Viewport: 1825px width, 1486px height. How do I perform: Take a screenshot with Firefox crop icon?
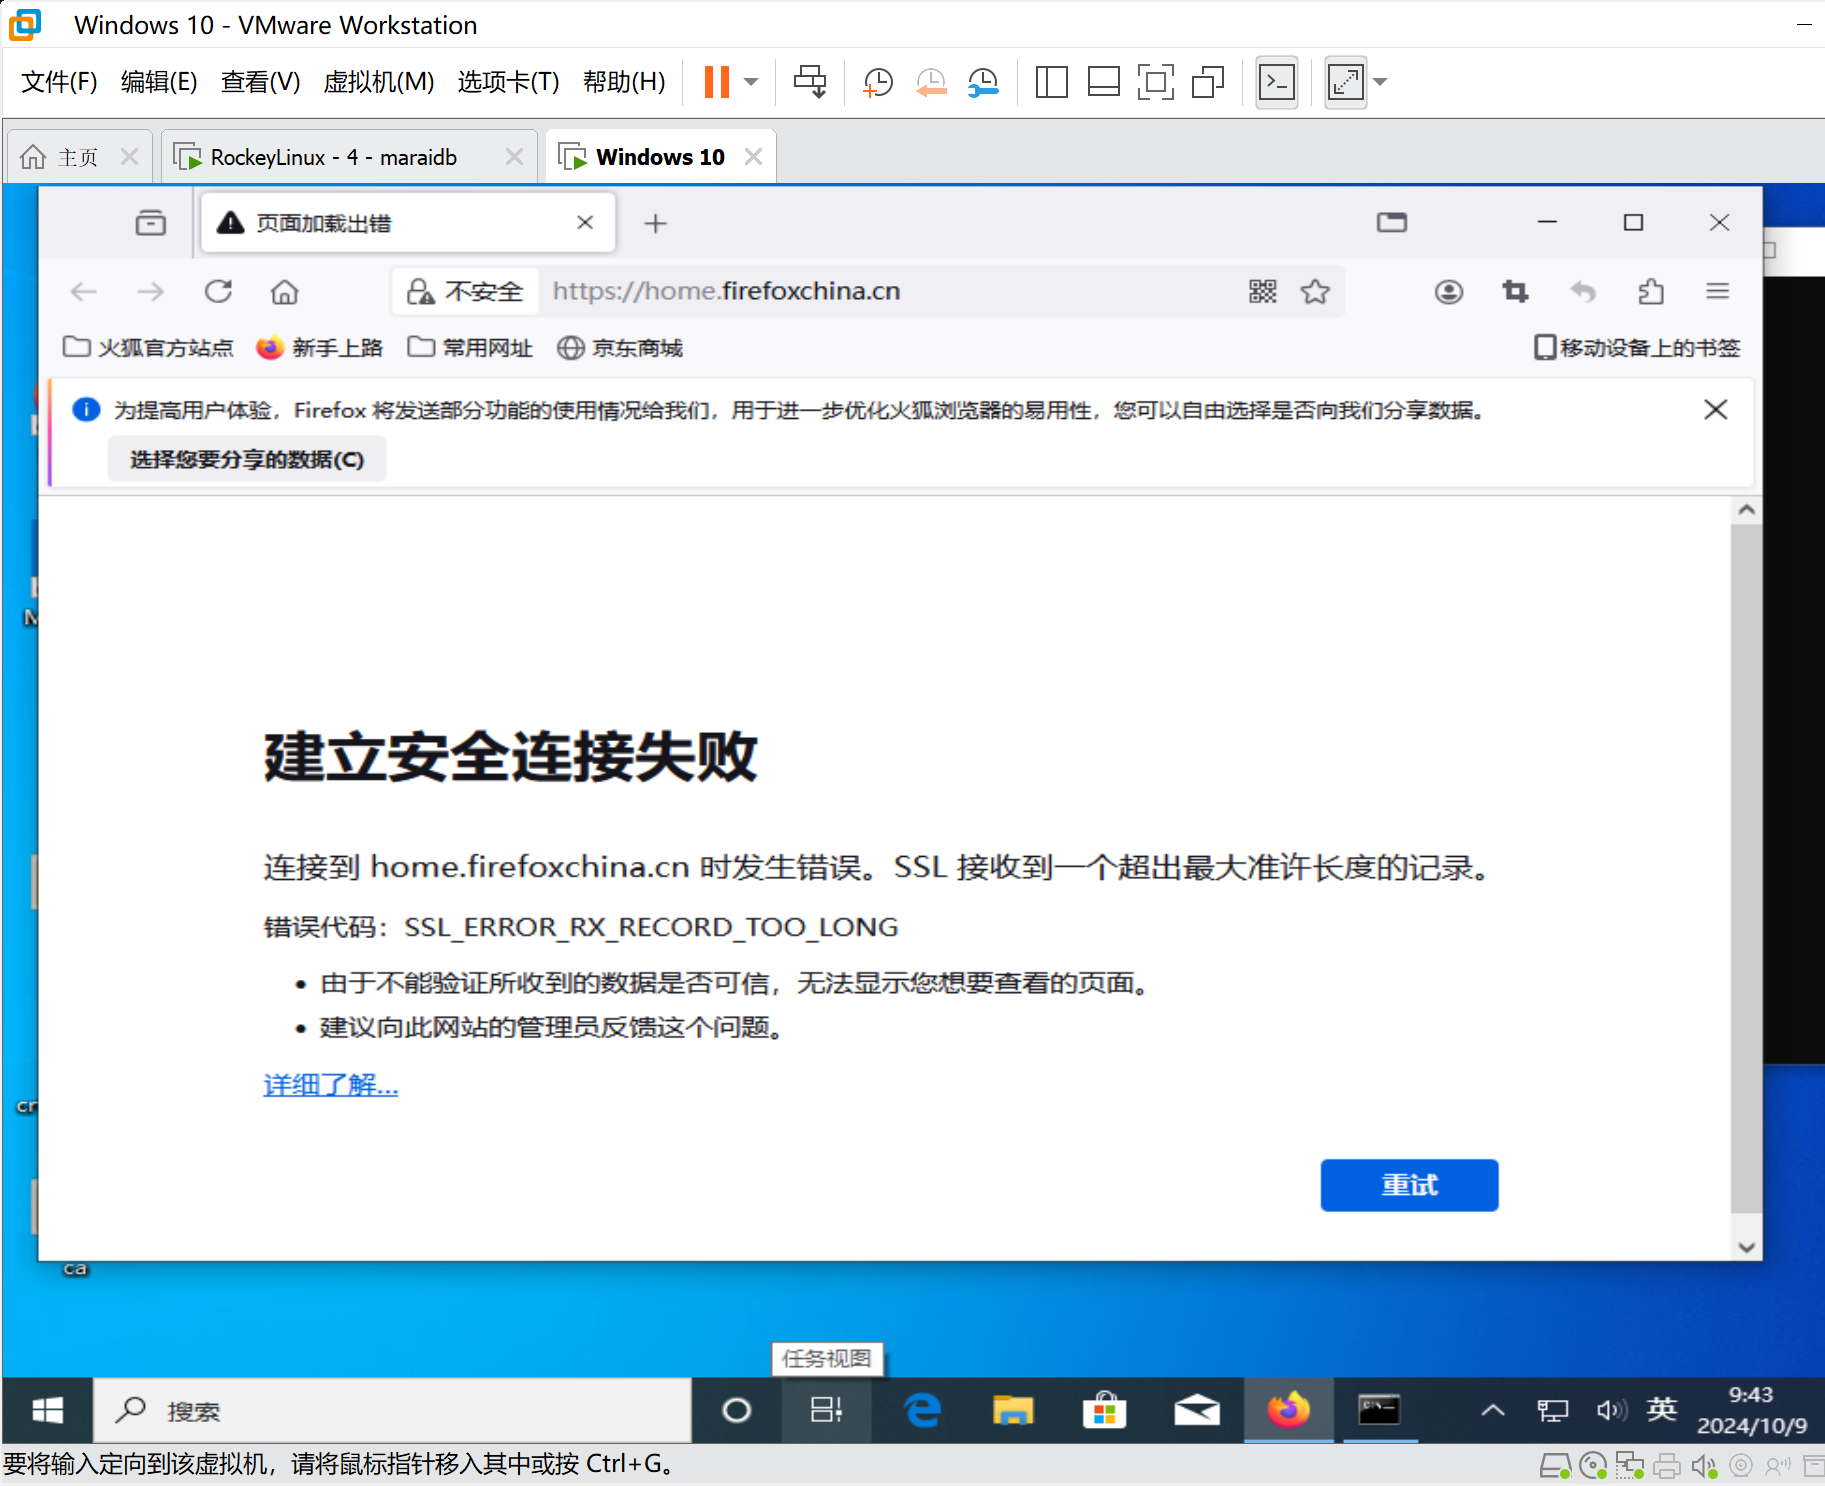[1515, 291]
